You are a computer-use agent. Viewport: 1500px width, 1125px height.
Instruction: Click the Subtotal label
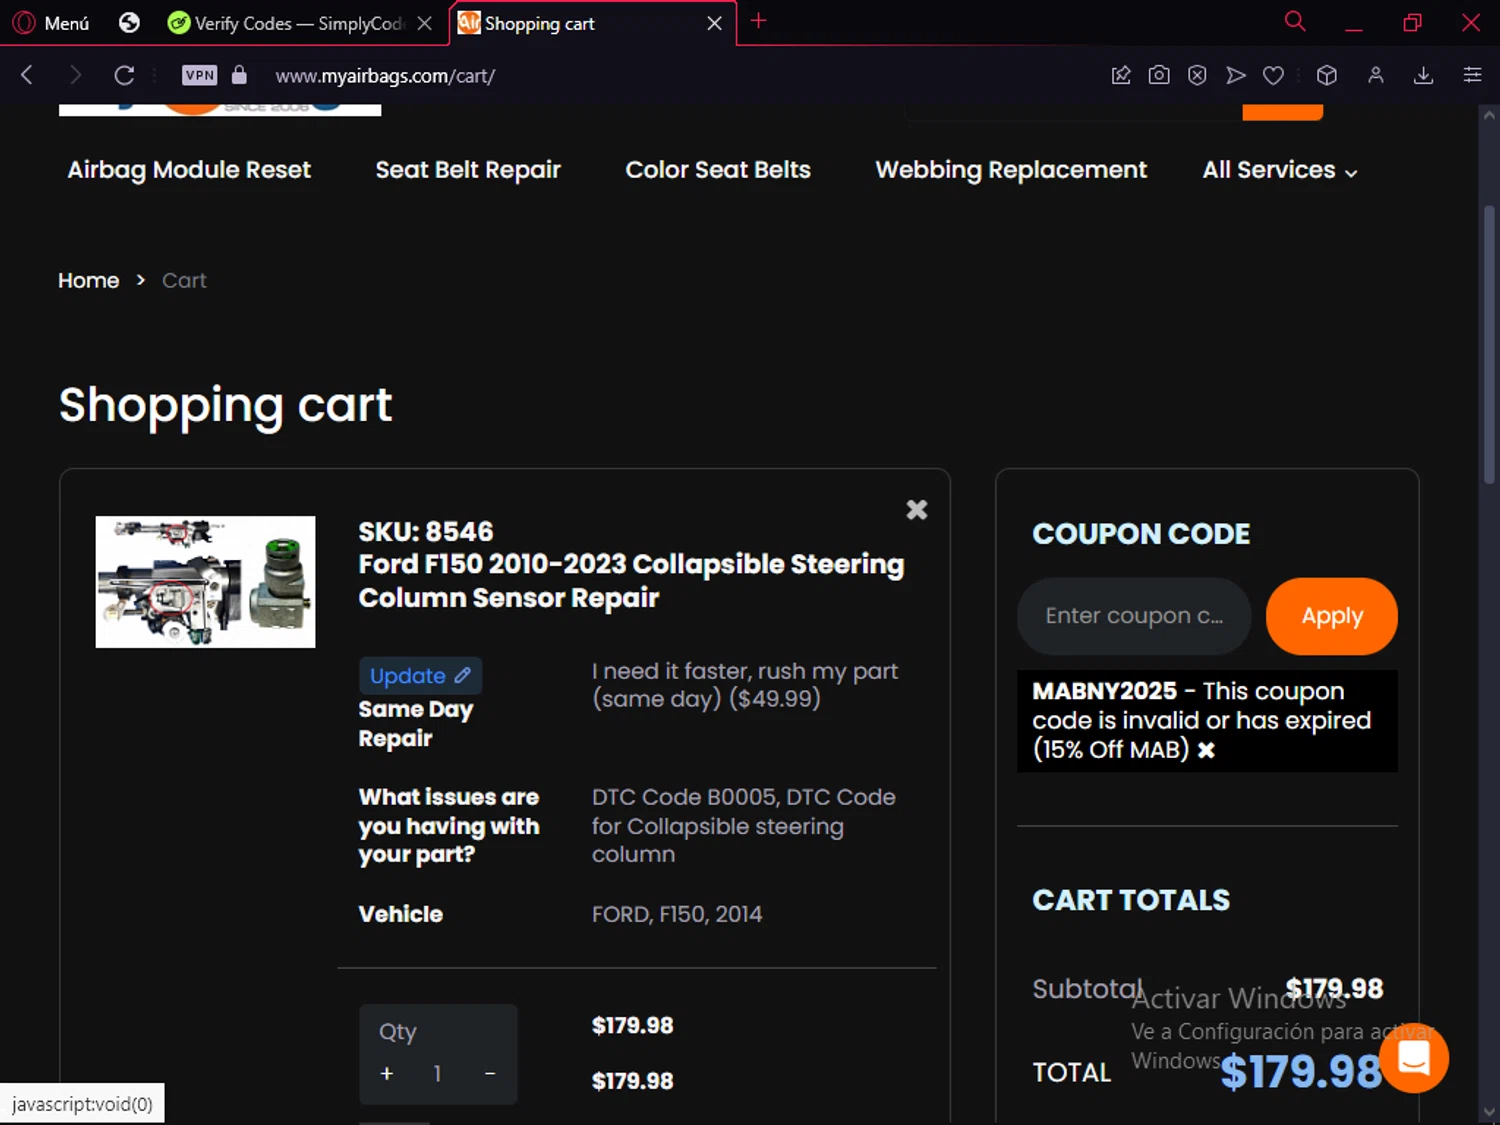1088,989
